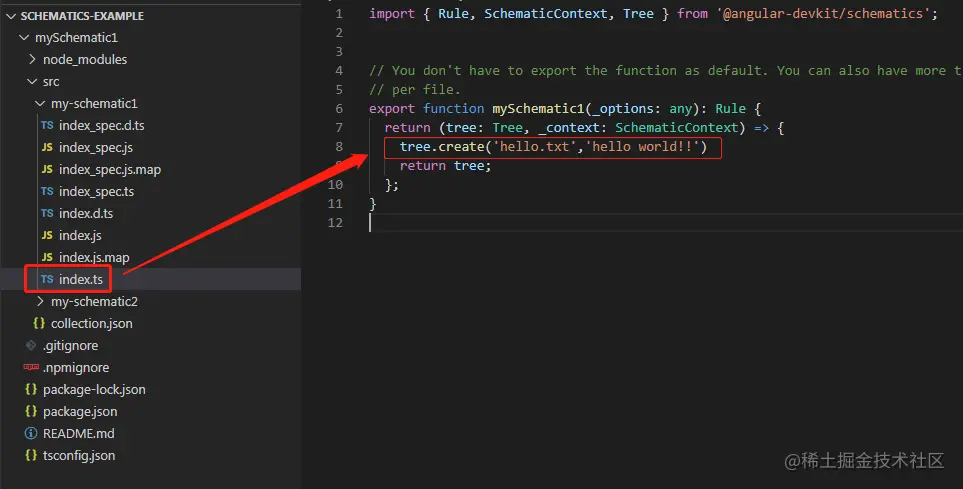Select index.ts in the file tree
Screen dimensions: 963x489
point(81,280)
